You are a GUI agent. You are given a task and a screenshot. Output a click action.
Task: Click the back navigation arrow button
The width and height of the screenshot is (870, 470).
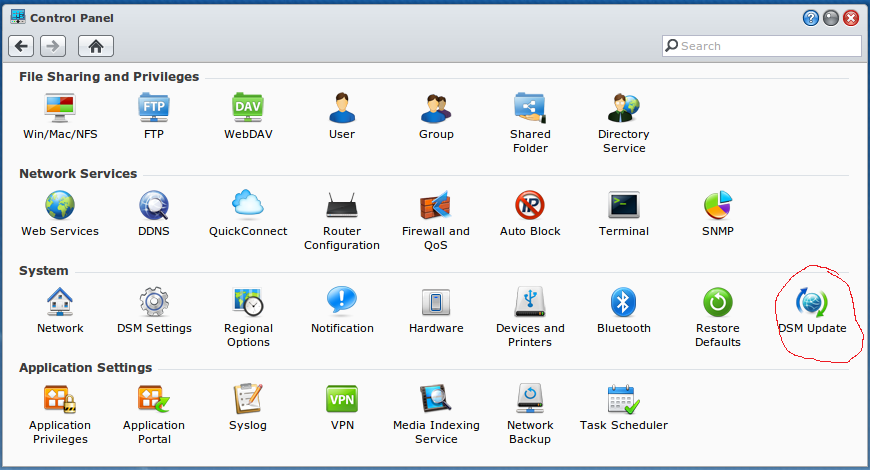[x=22, y=46]
